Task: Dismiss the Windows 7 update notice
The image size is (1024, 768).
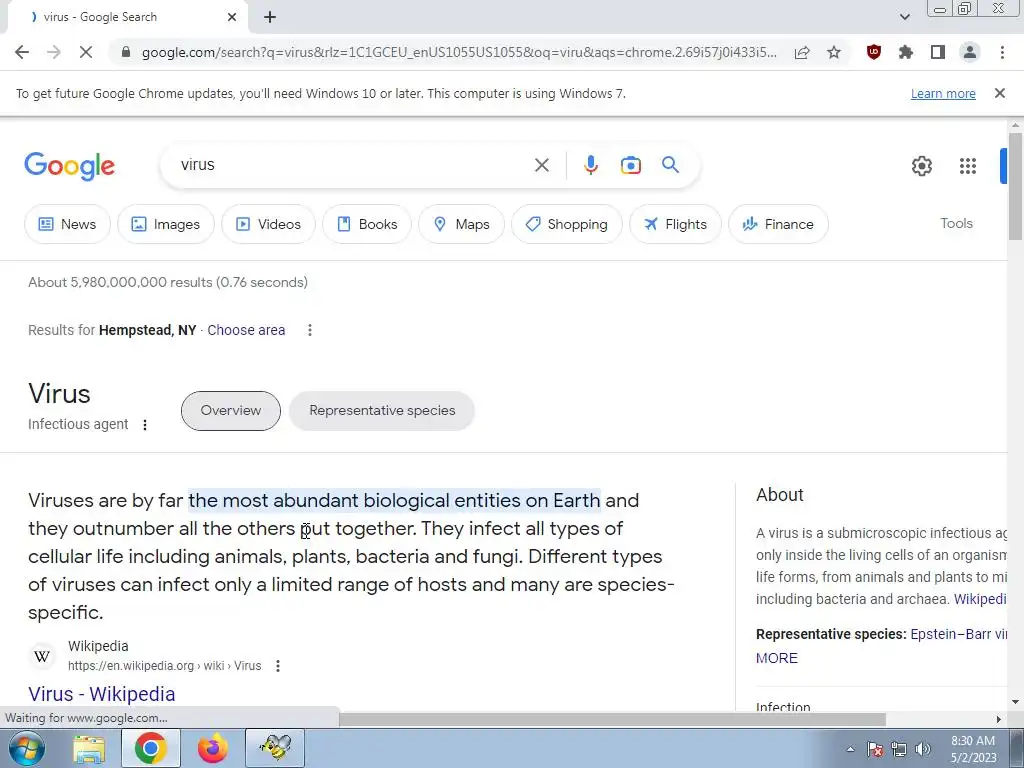Action: [x=1000, y=93]
